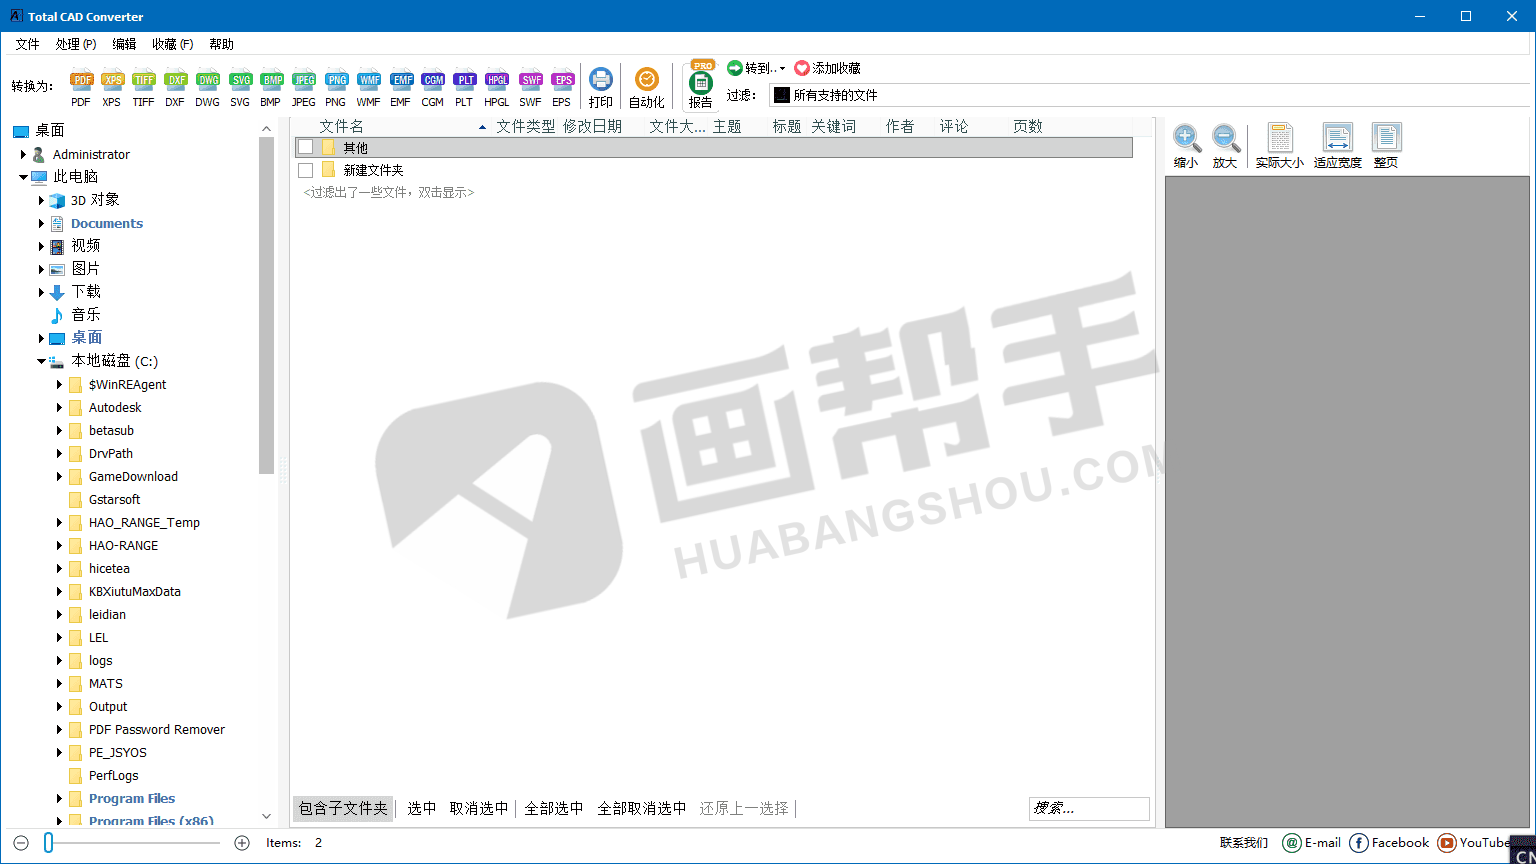Image resolution: width=1536 pixels, height=864 pixels.
Task: Choose JPEG as the output format
Action: pyautogui.click(x=304, y=88)
